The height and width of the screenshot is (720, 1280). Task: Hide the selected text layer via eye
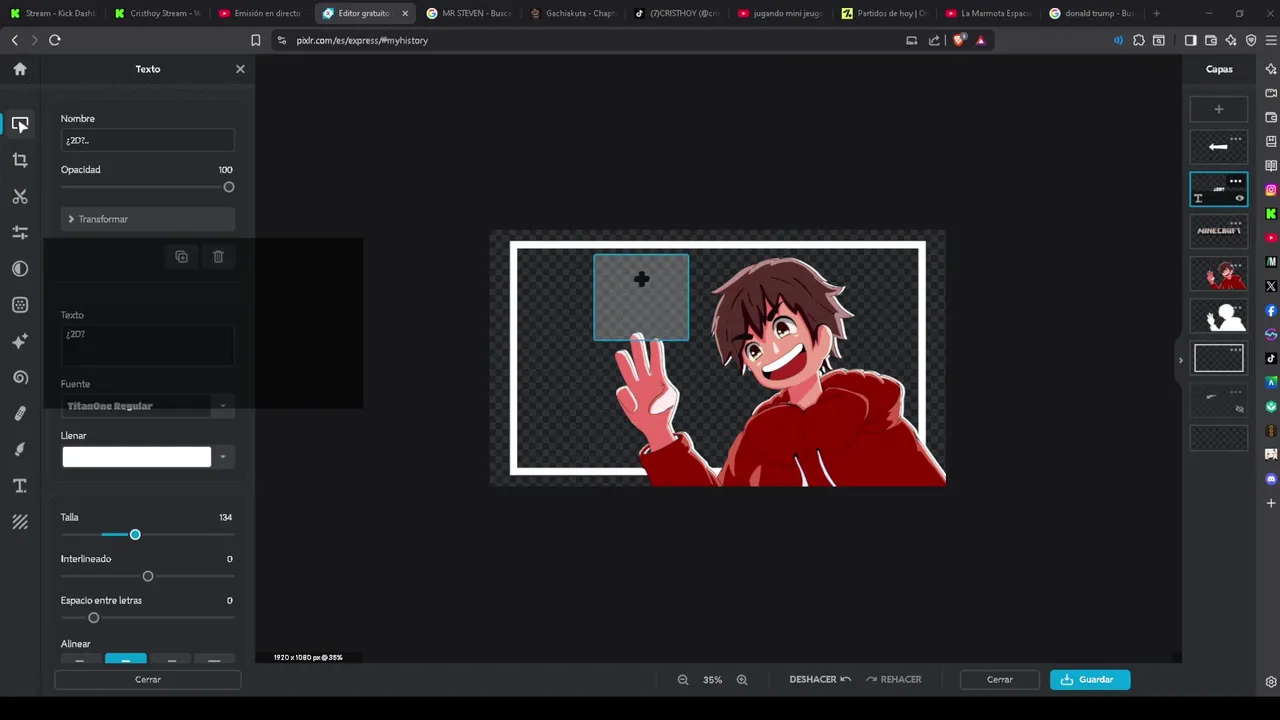tap(1239, 198)
